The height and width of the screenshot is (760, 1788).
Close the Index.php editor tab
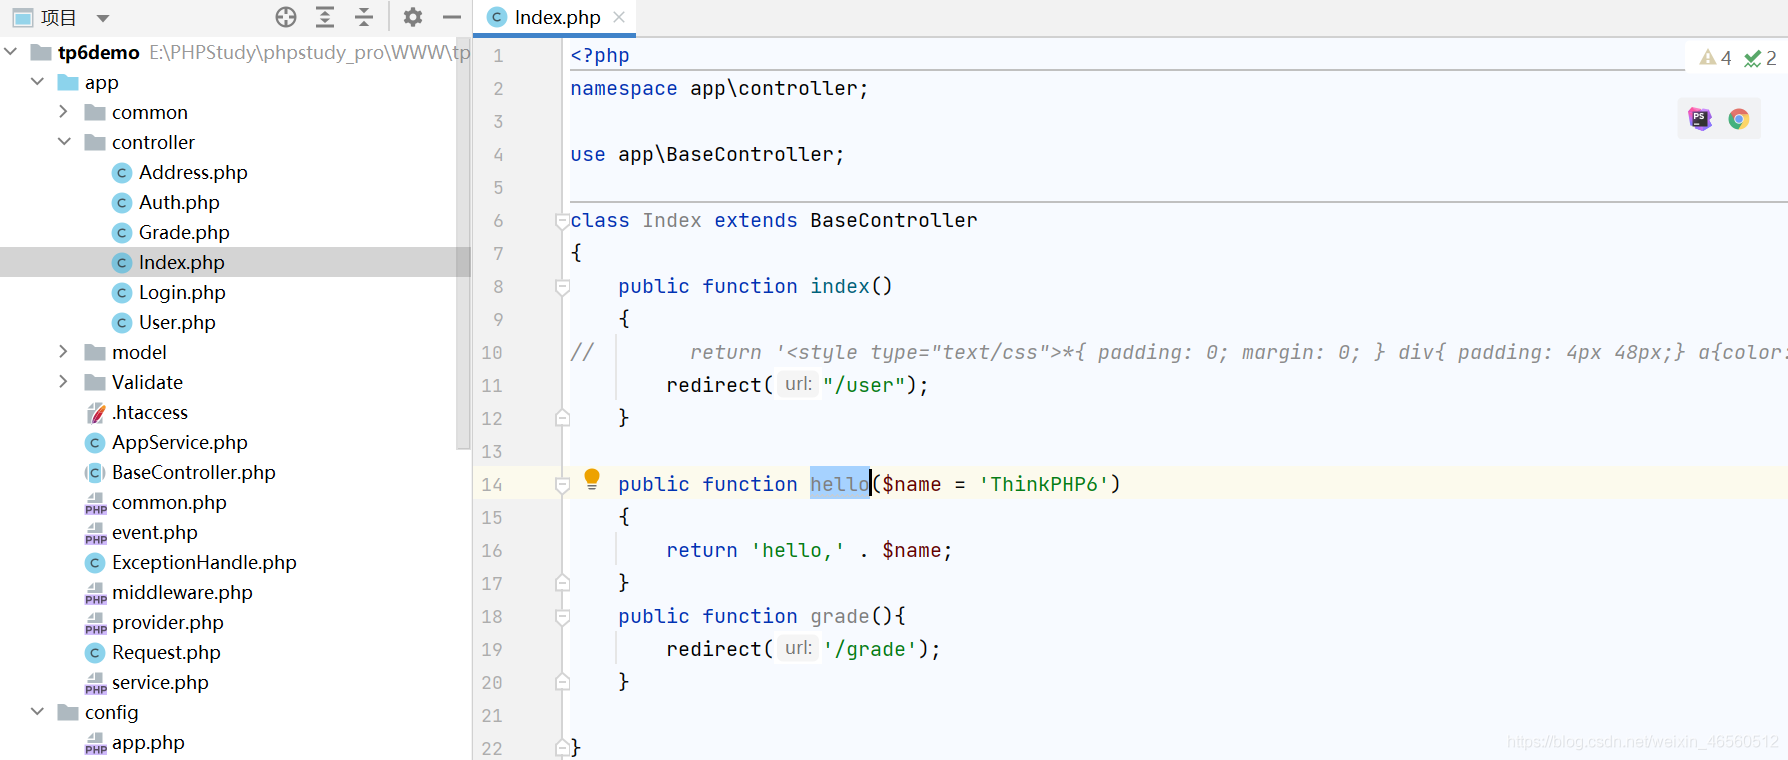pos(619,17)
